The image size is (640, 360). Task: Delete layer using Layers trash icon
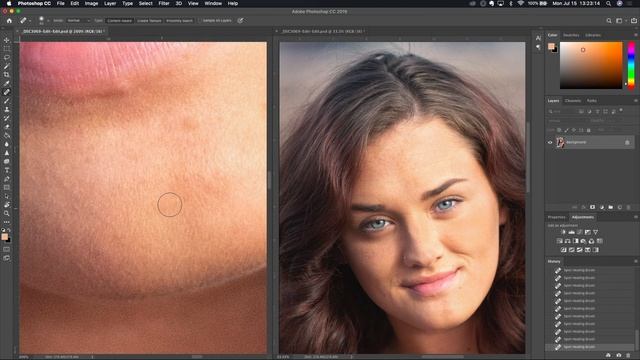click(x=629, y=207)
